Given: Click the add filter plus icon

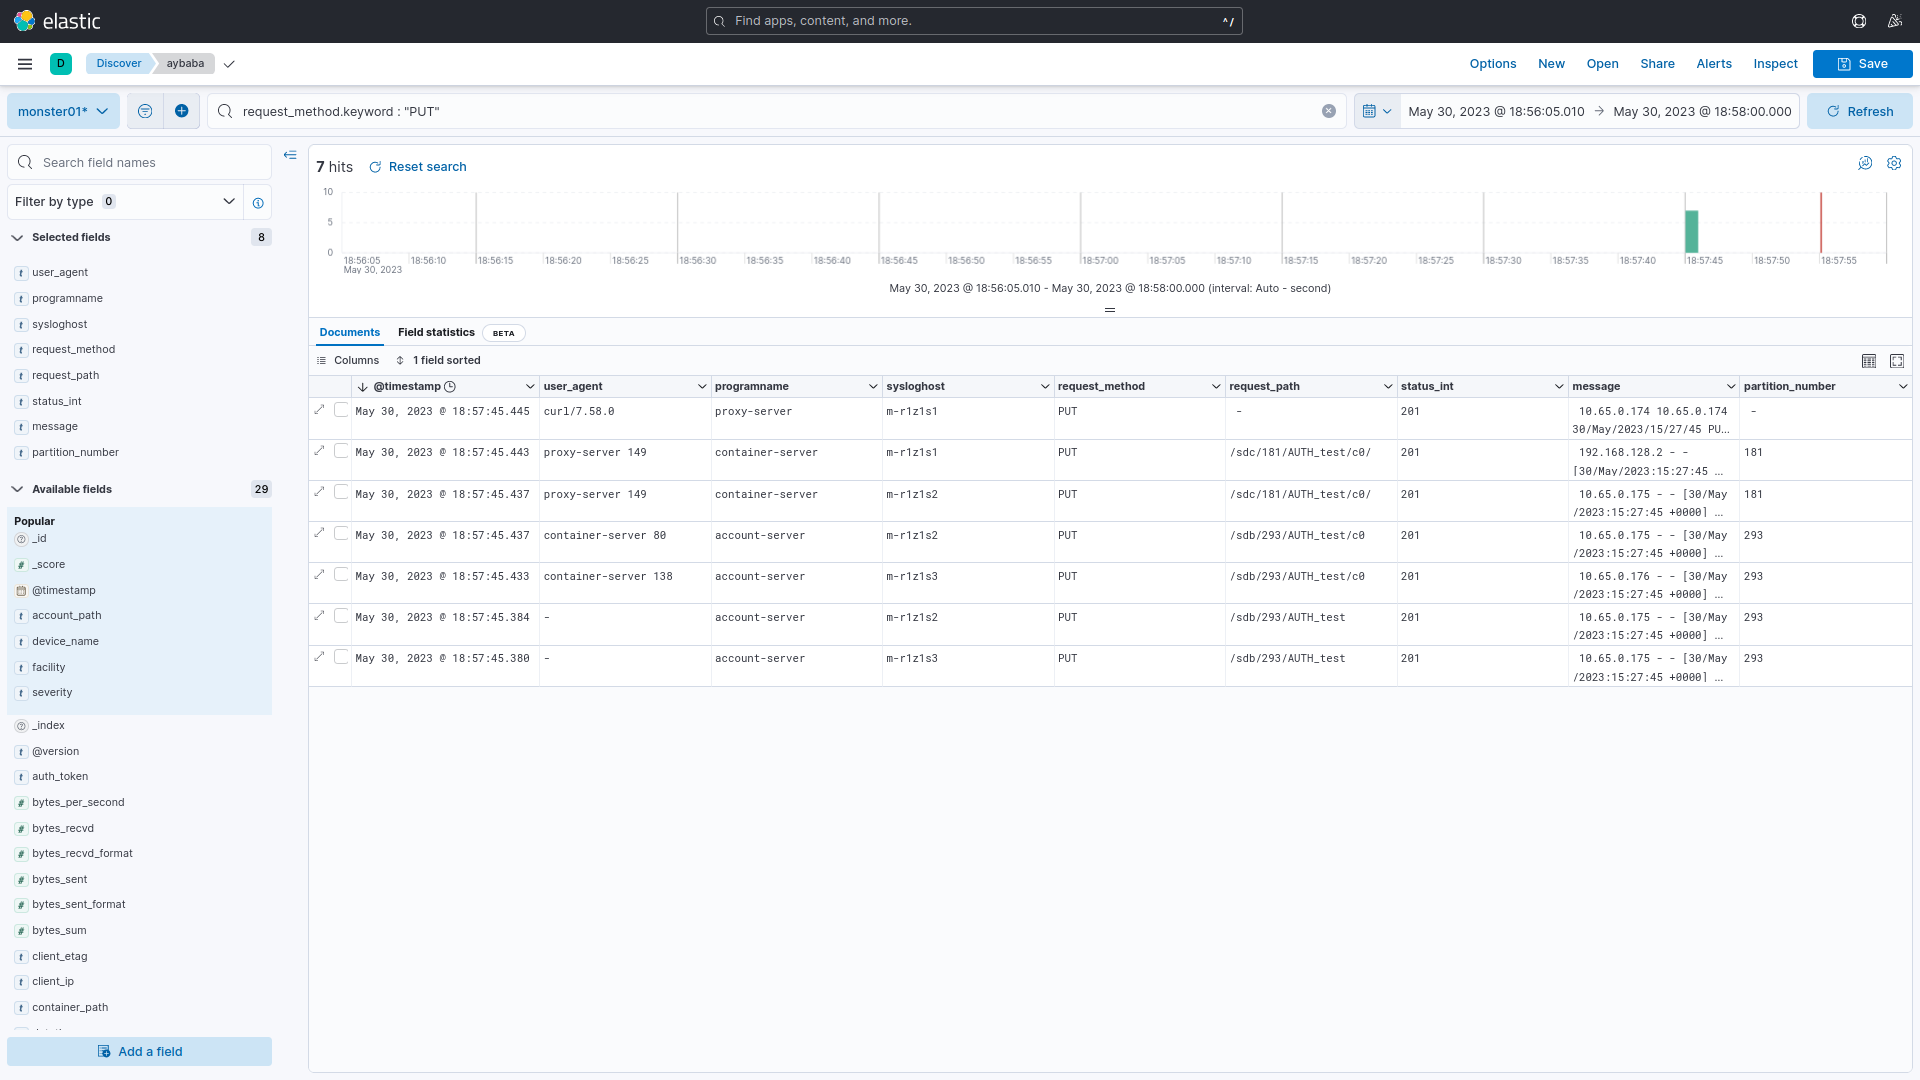Looking at the screenshot, I should (x=181, y=111).
